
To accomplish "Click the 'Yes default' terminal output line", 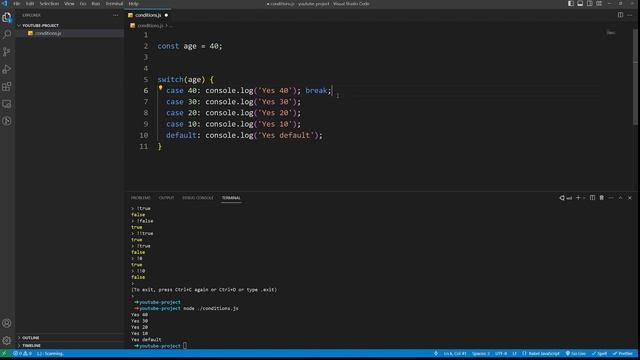I will pyautogui.click(x=146, y=340).
